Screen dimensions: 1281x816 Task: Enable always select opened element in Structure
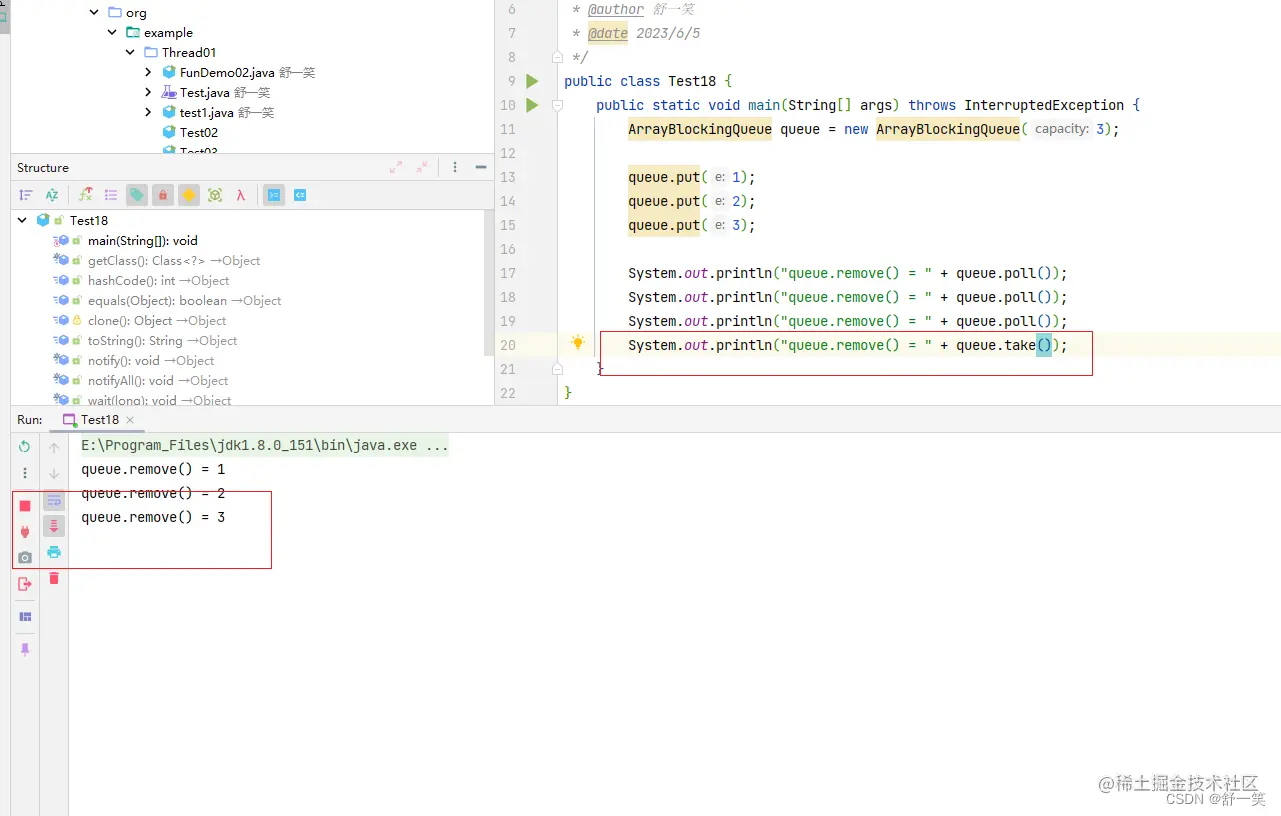[274, 195]
